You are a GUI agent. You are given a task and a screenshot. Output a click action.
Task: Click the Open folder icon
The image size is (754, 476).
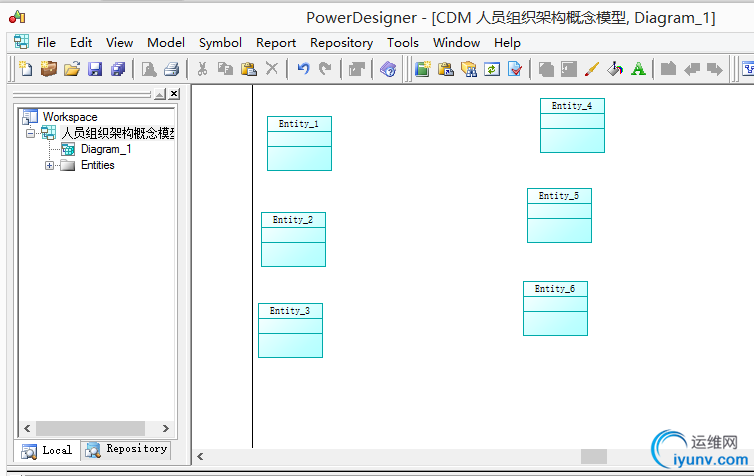[x=72, y=69]
